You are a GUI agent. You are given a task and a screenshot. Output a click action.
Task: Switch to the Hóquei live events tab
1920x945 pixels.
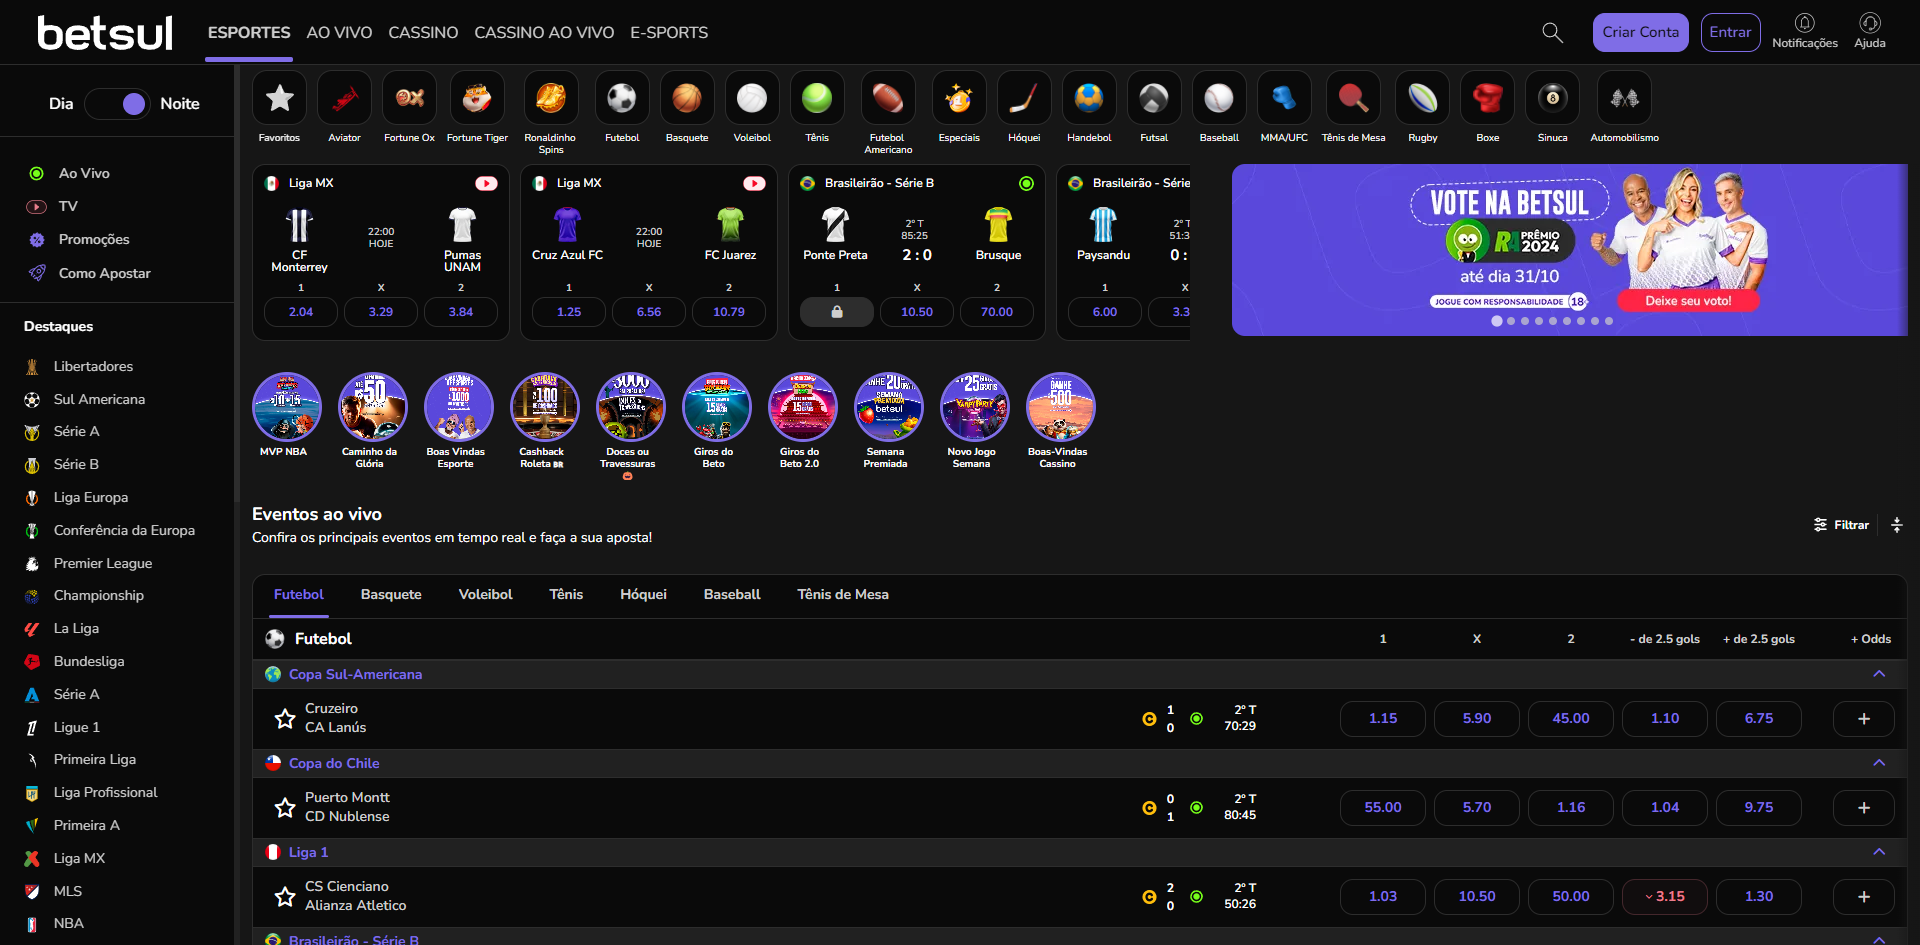pyautogui.click(x=643, y=594)
